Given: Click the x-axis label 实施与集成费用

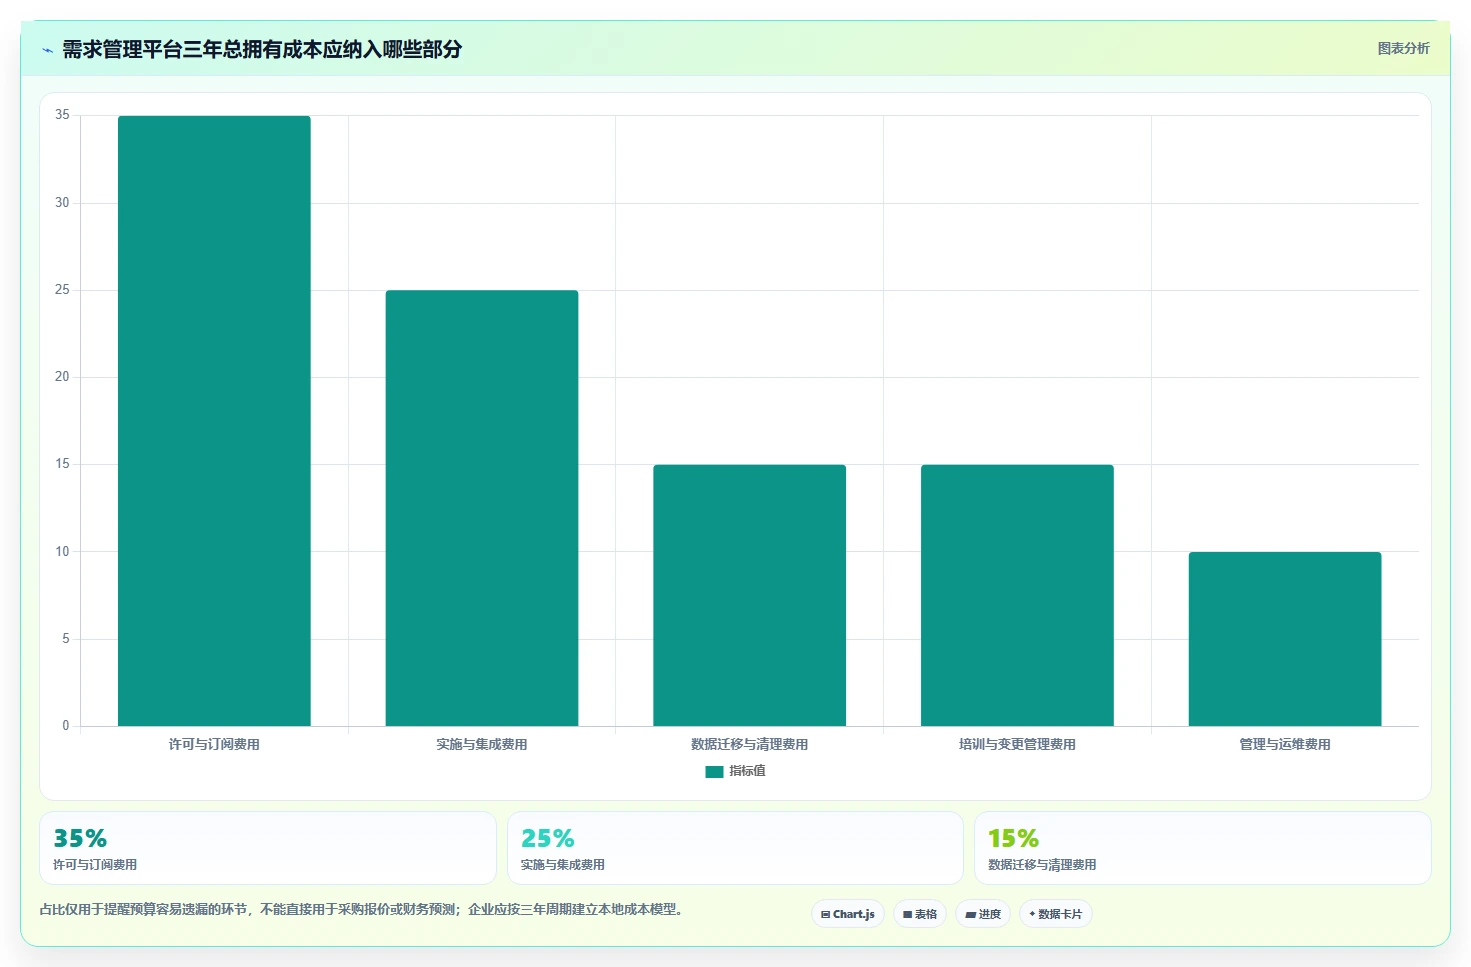Looking at the screenshot, I should tap(482, 744).
